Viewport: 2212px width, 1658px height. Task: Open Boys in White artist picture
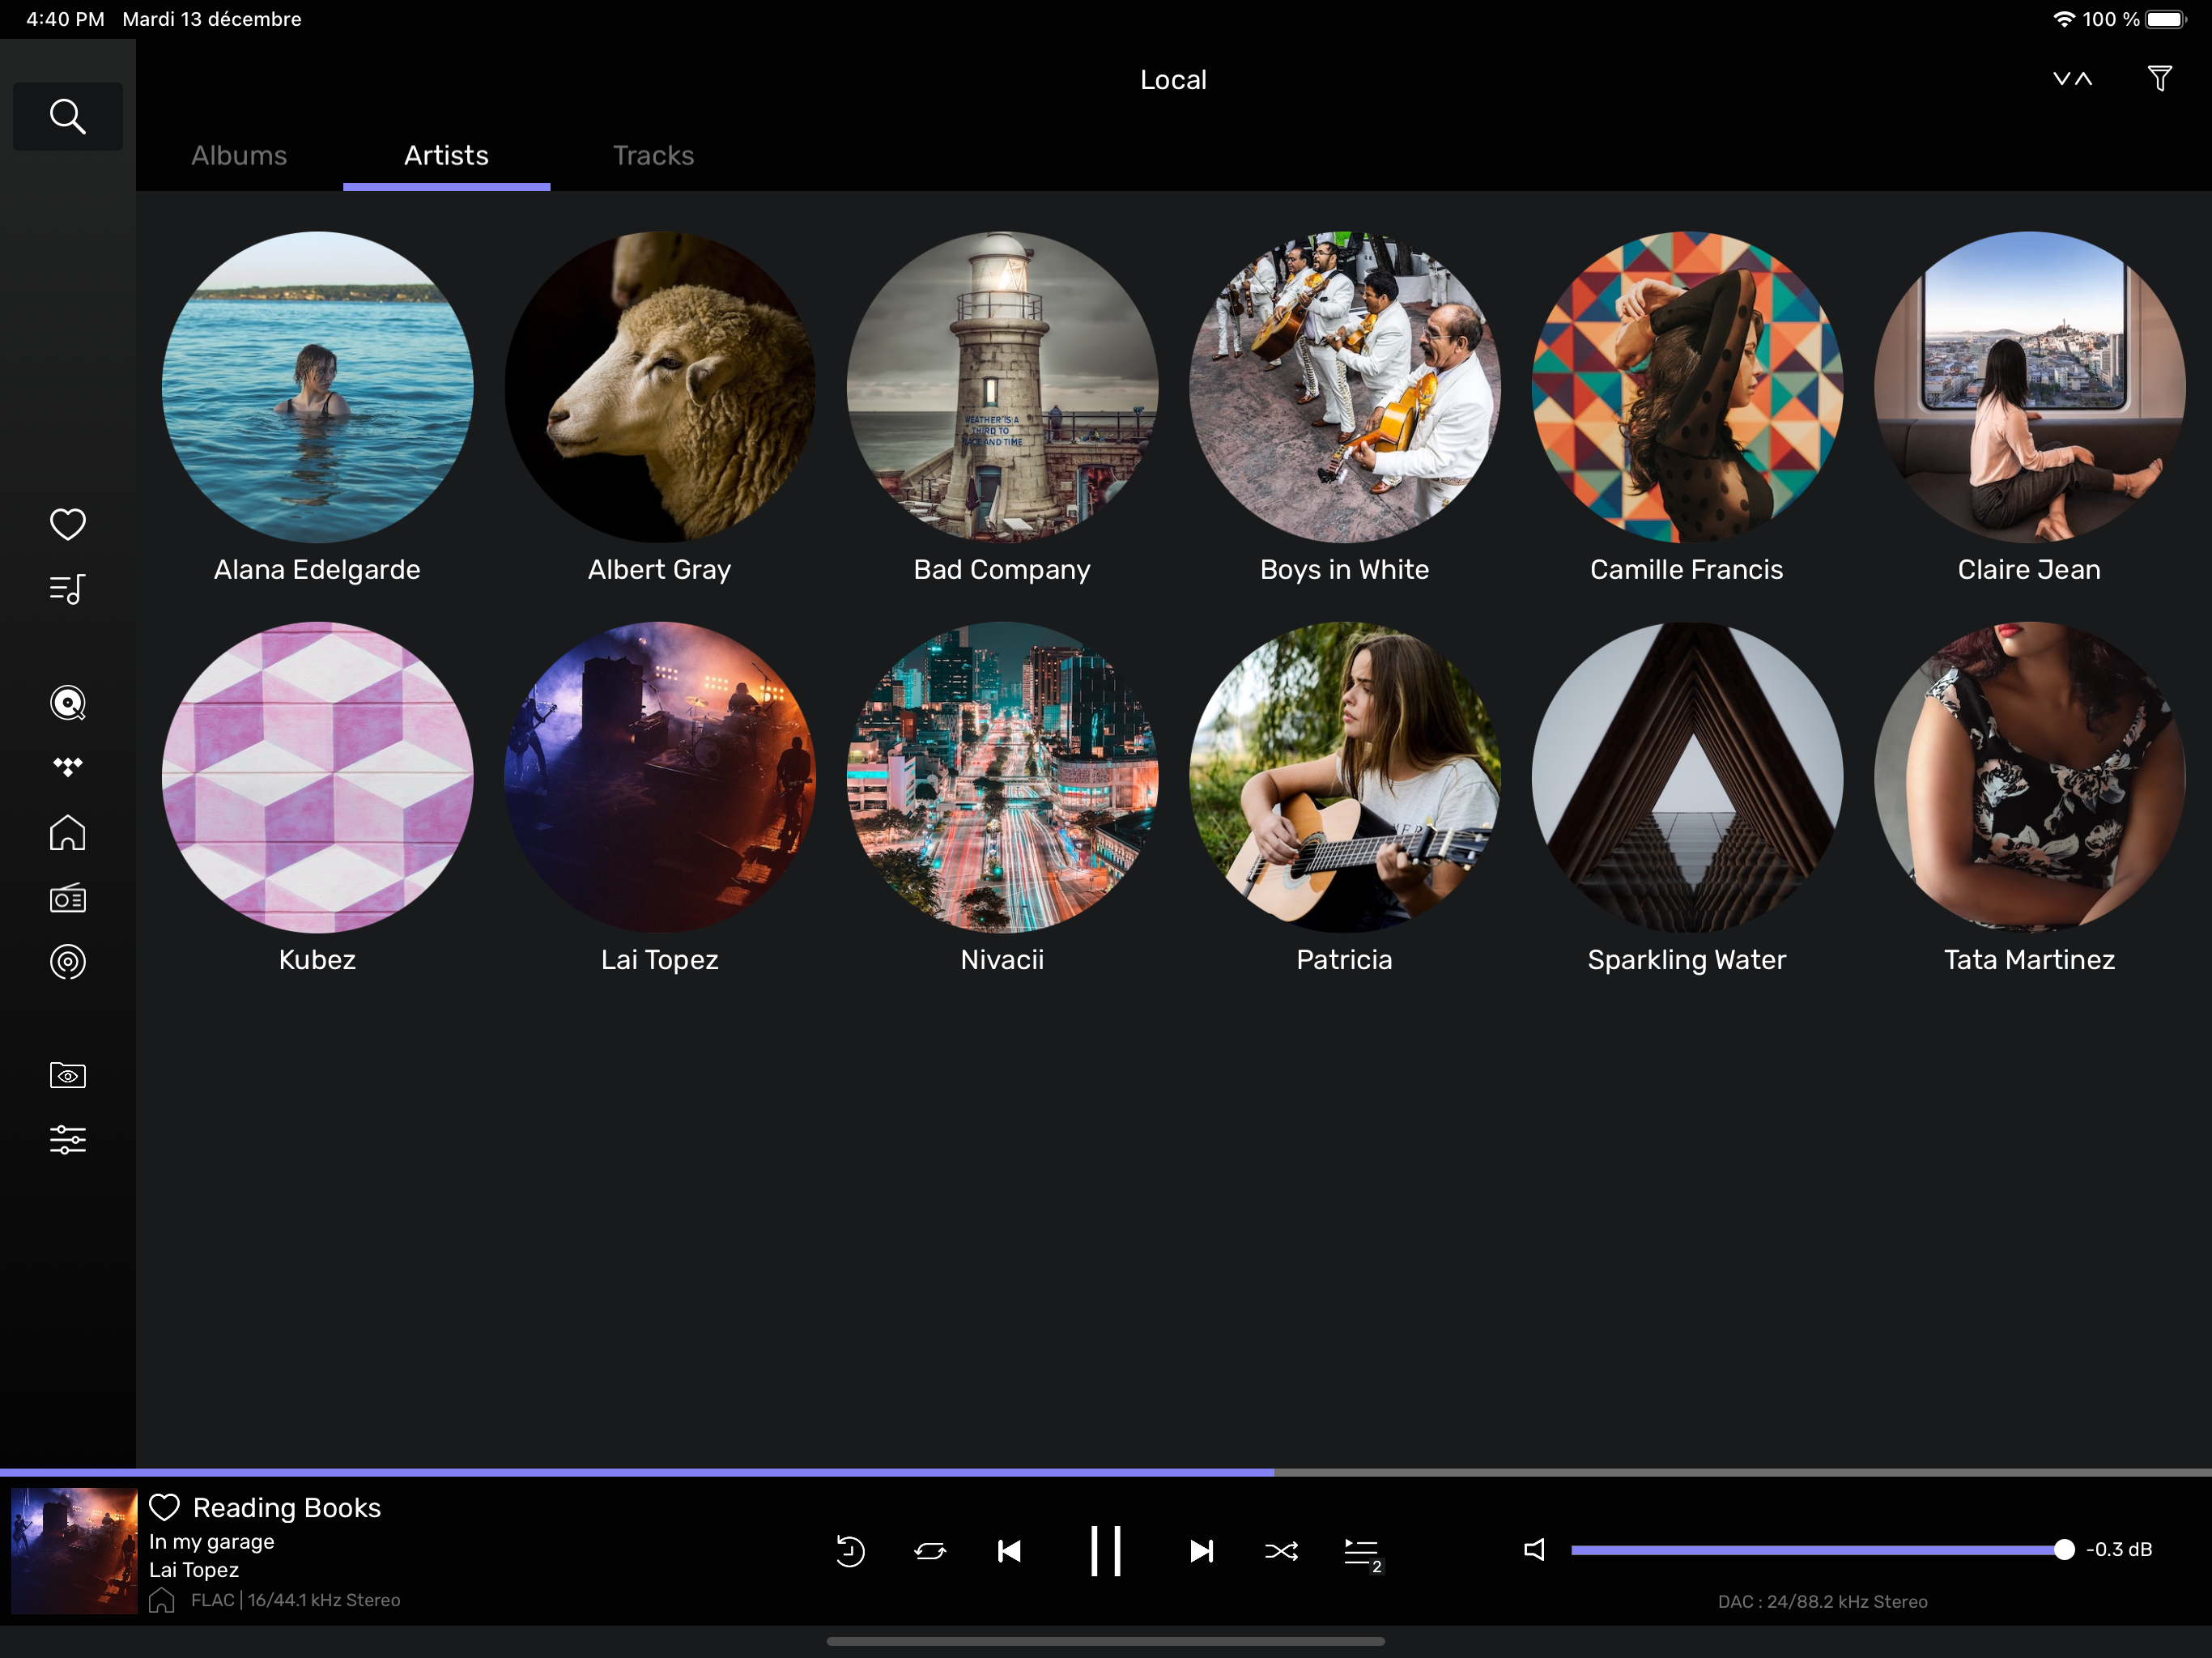point(1344,387)
